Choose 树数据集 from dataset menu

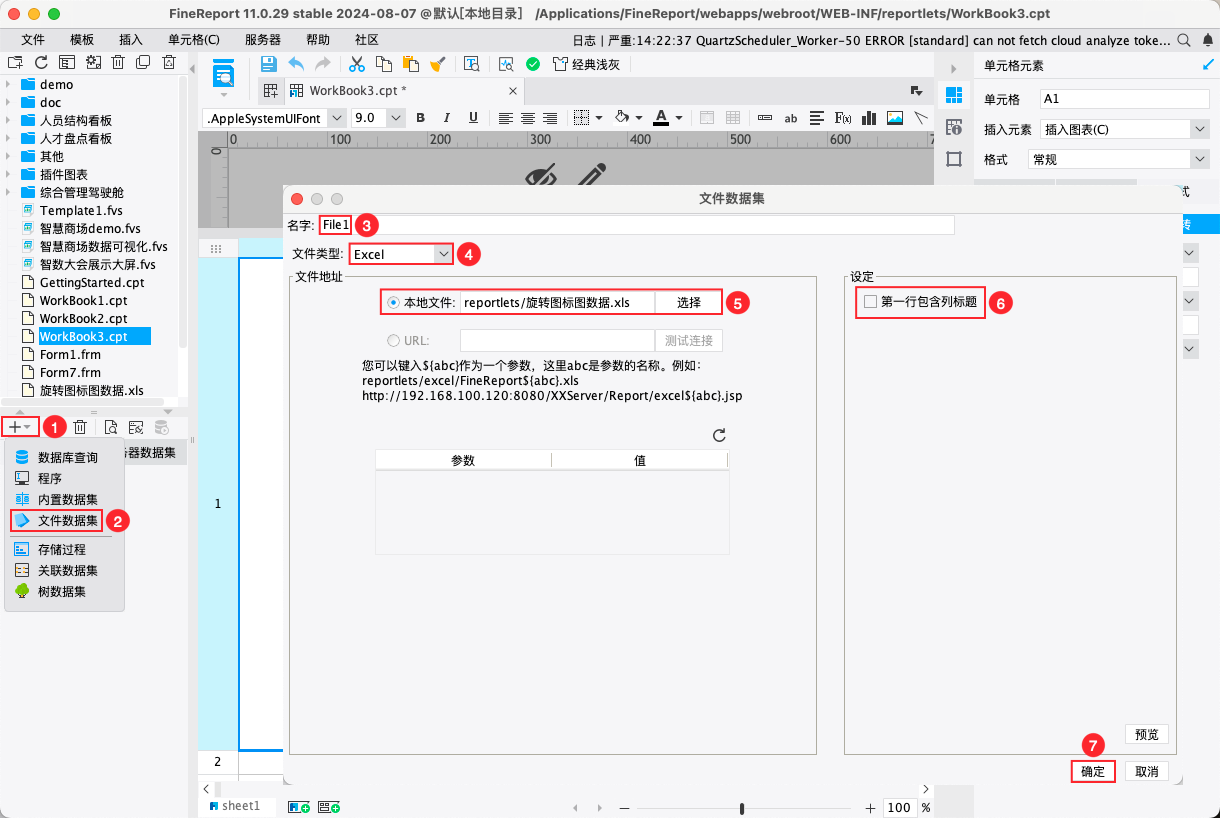[66, 591]
